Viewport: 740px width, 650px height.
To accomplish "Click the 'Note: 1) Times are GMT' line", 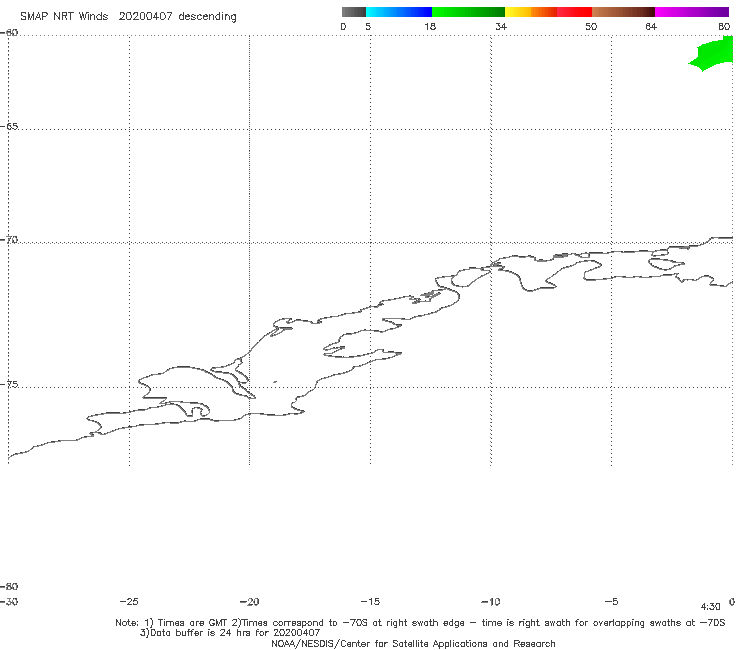I will tap(420, 623).
